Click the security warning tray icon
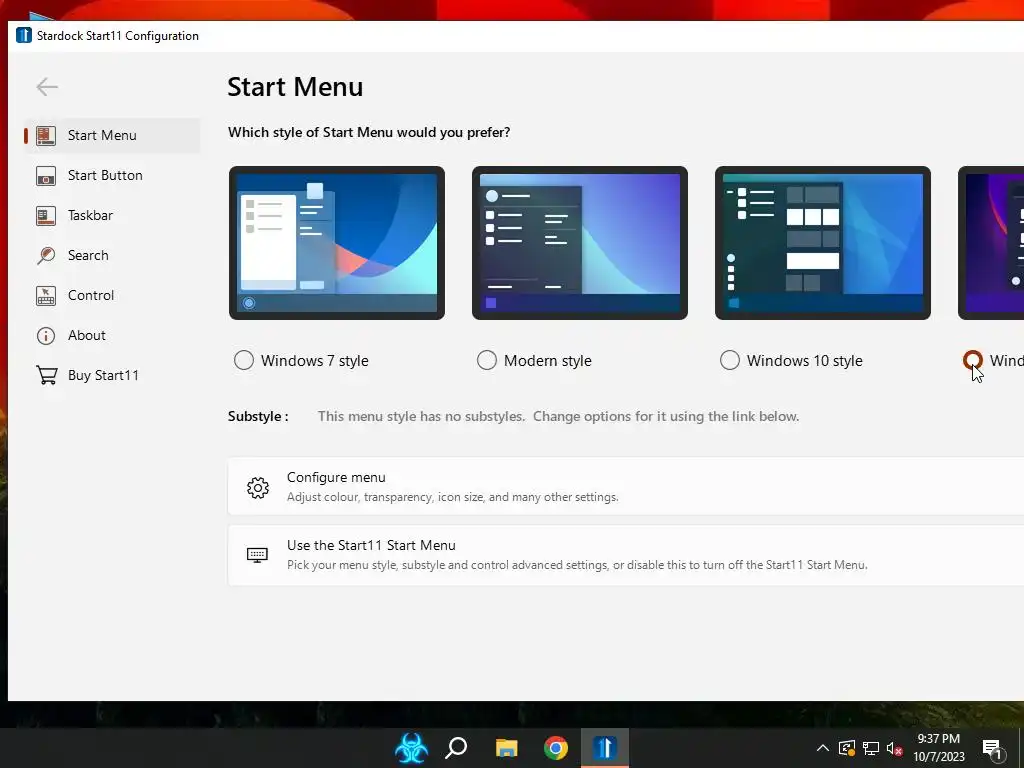1024x768 pixels. 847,748
